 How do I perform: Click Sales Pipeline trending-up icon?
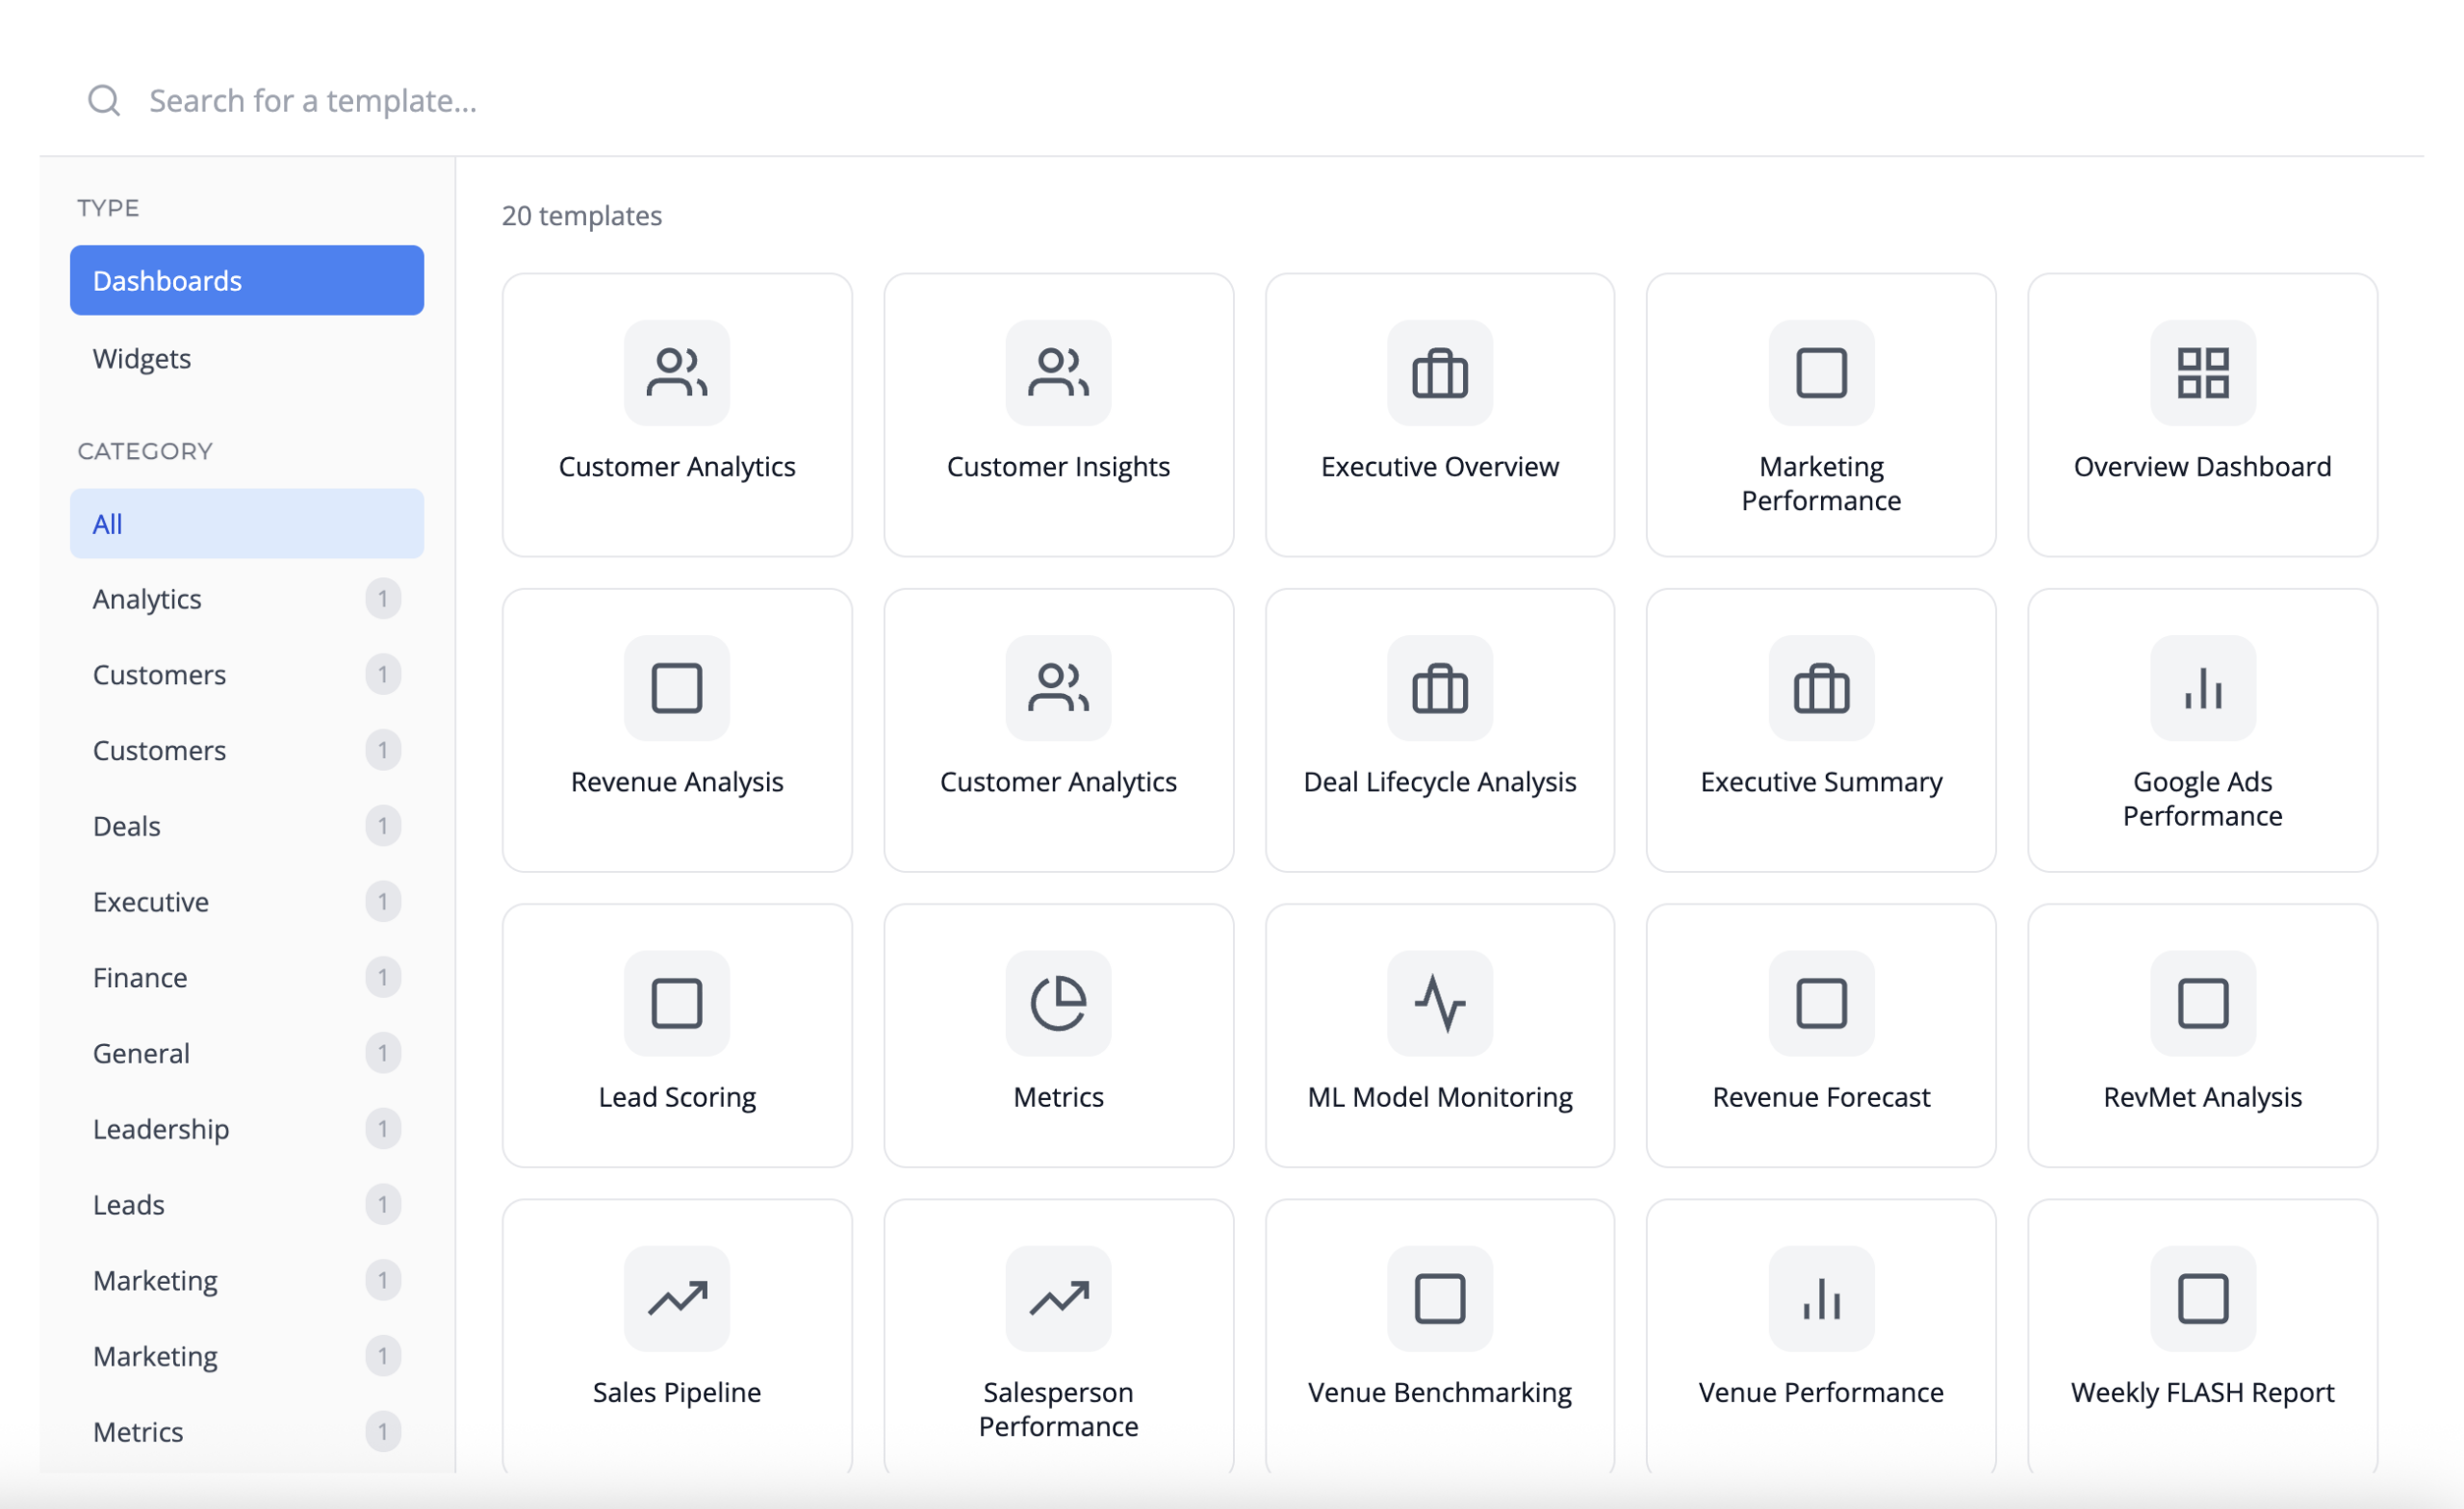click(677, 1298)
